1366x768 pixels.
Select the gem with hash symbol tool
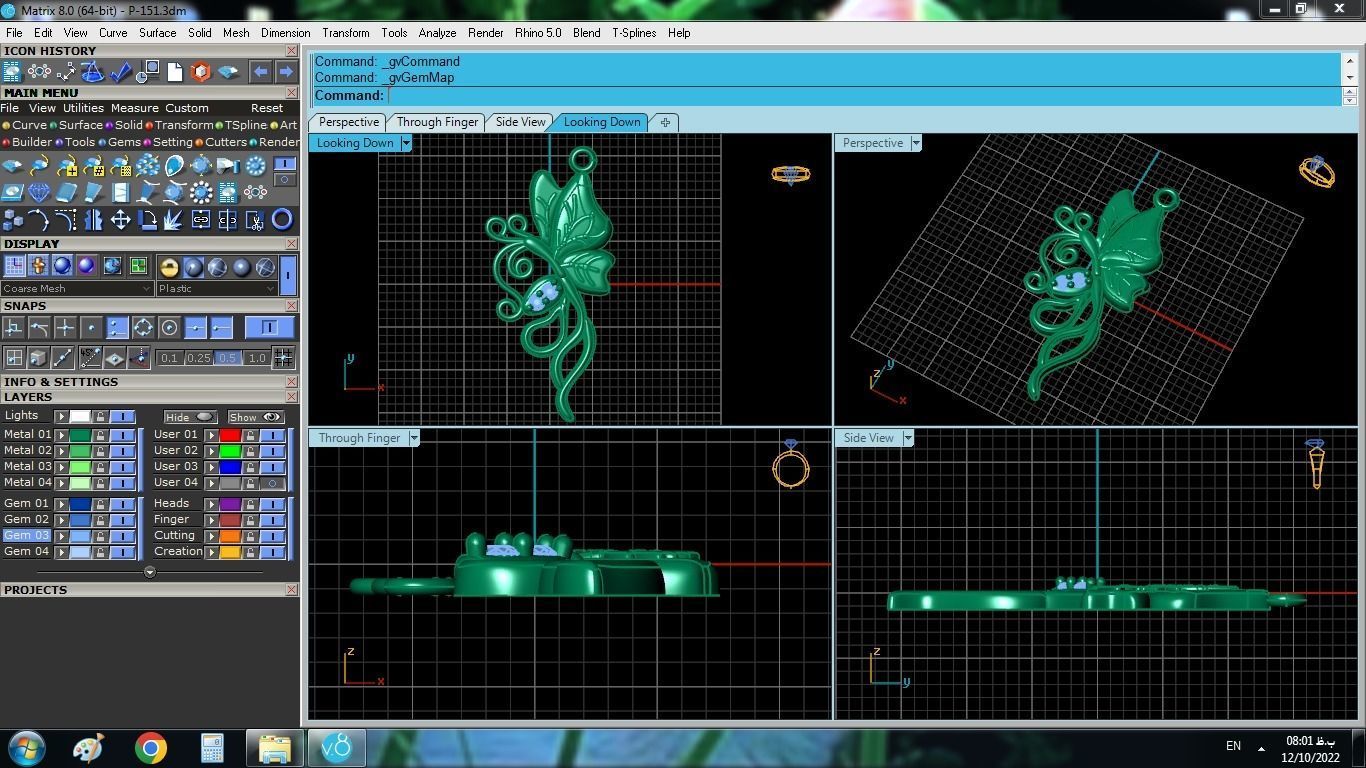93,166
